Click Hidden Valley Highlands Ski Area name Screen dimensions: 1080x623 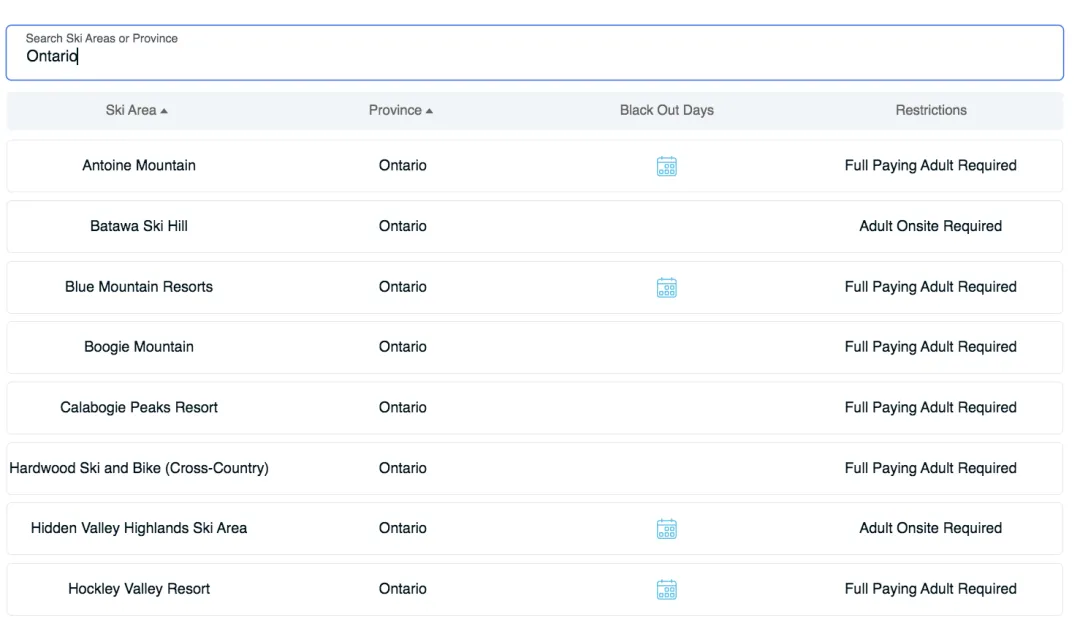tap(139, 528)
